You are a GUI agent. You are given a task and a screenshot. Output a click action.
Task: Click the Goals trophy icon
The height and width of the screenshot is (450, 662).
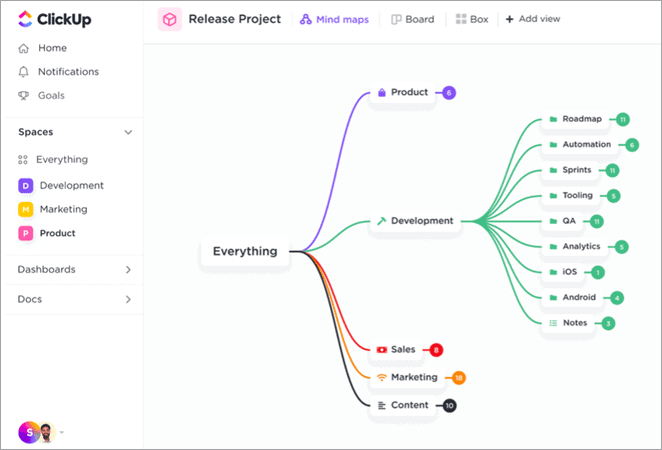click(24, 96)
